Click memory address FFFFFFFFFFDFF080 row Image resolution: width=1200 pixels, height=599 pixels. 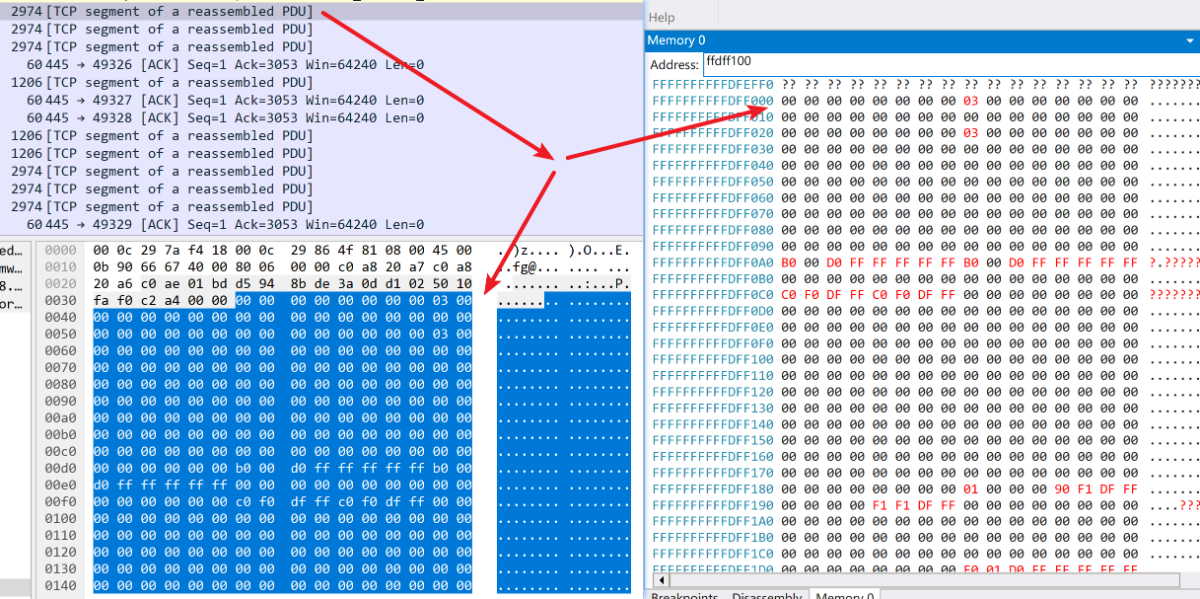pyautogui.click(x=925, y=229)
